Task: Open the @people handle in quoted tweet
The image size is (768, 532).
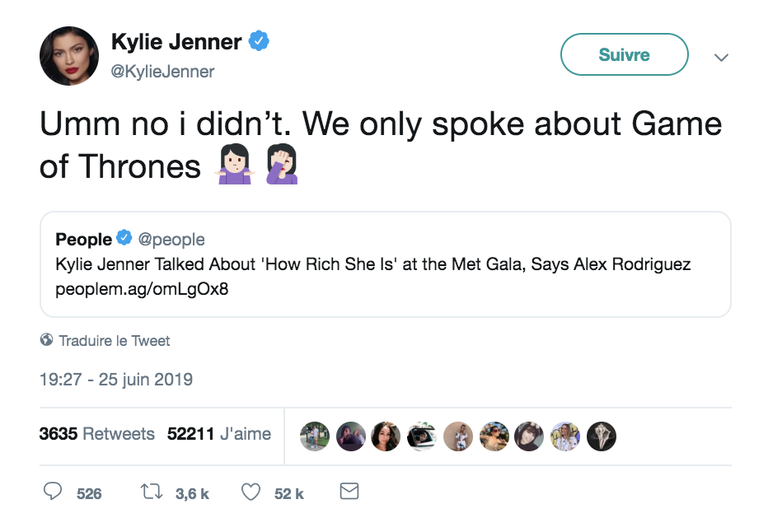Action: (x=170, y=239)
